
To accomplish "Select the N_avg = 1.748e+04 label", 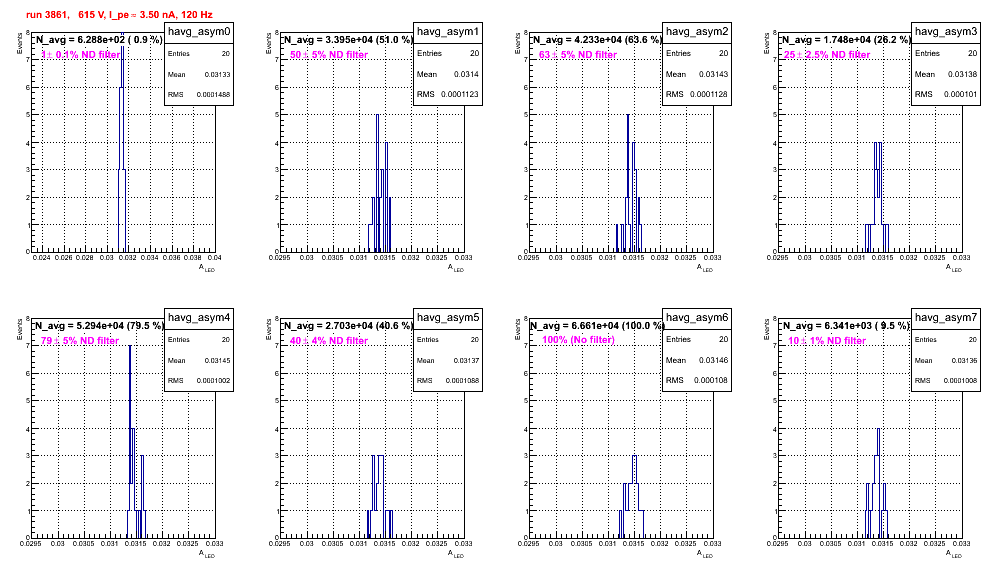I will point(846,39).
